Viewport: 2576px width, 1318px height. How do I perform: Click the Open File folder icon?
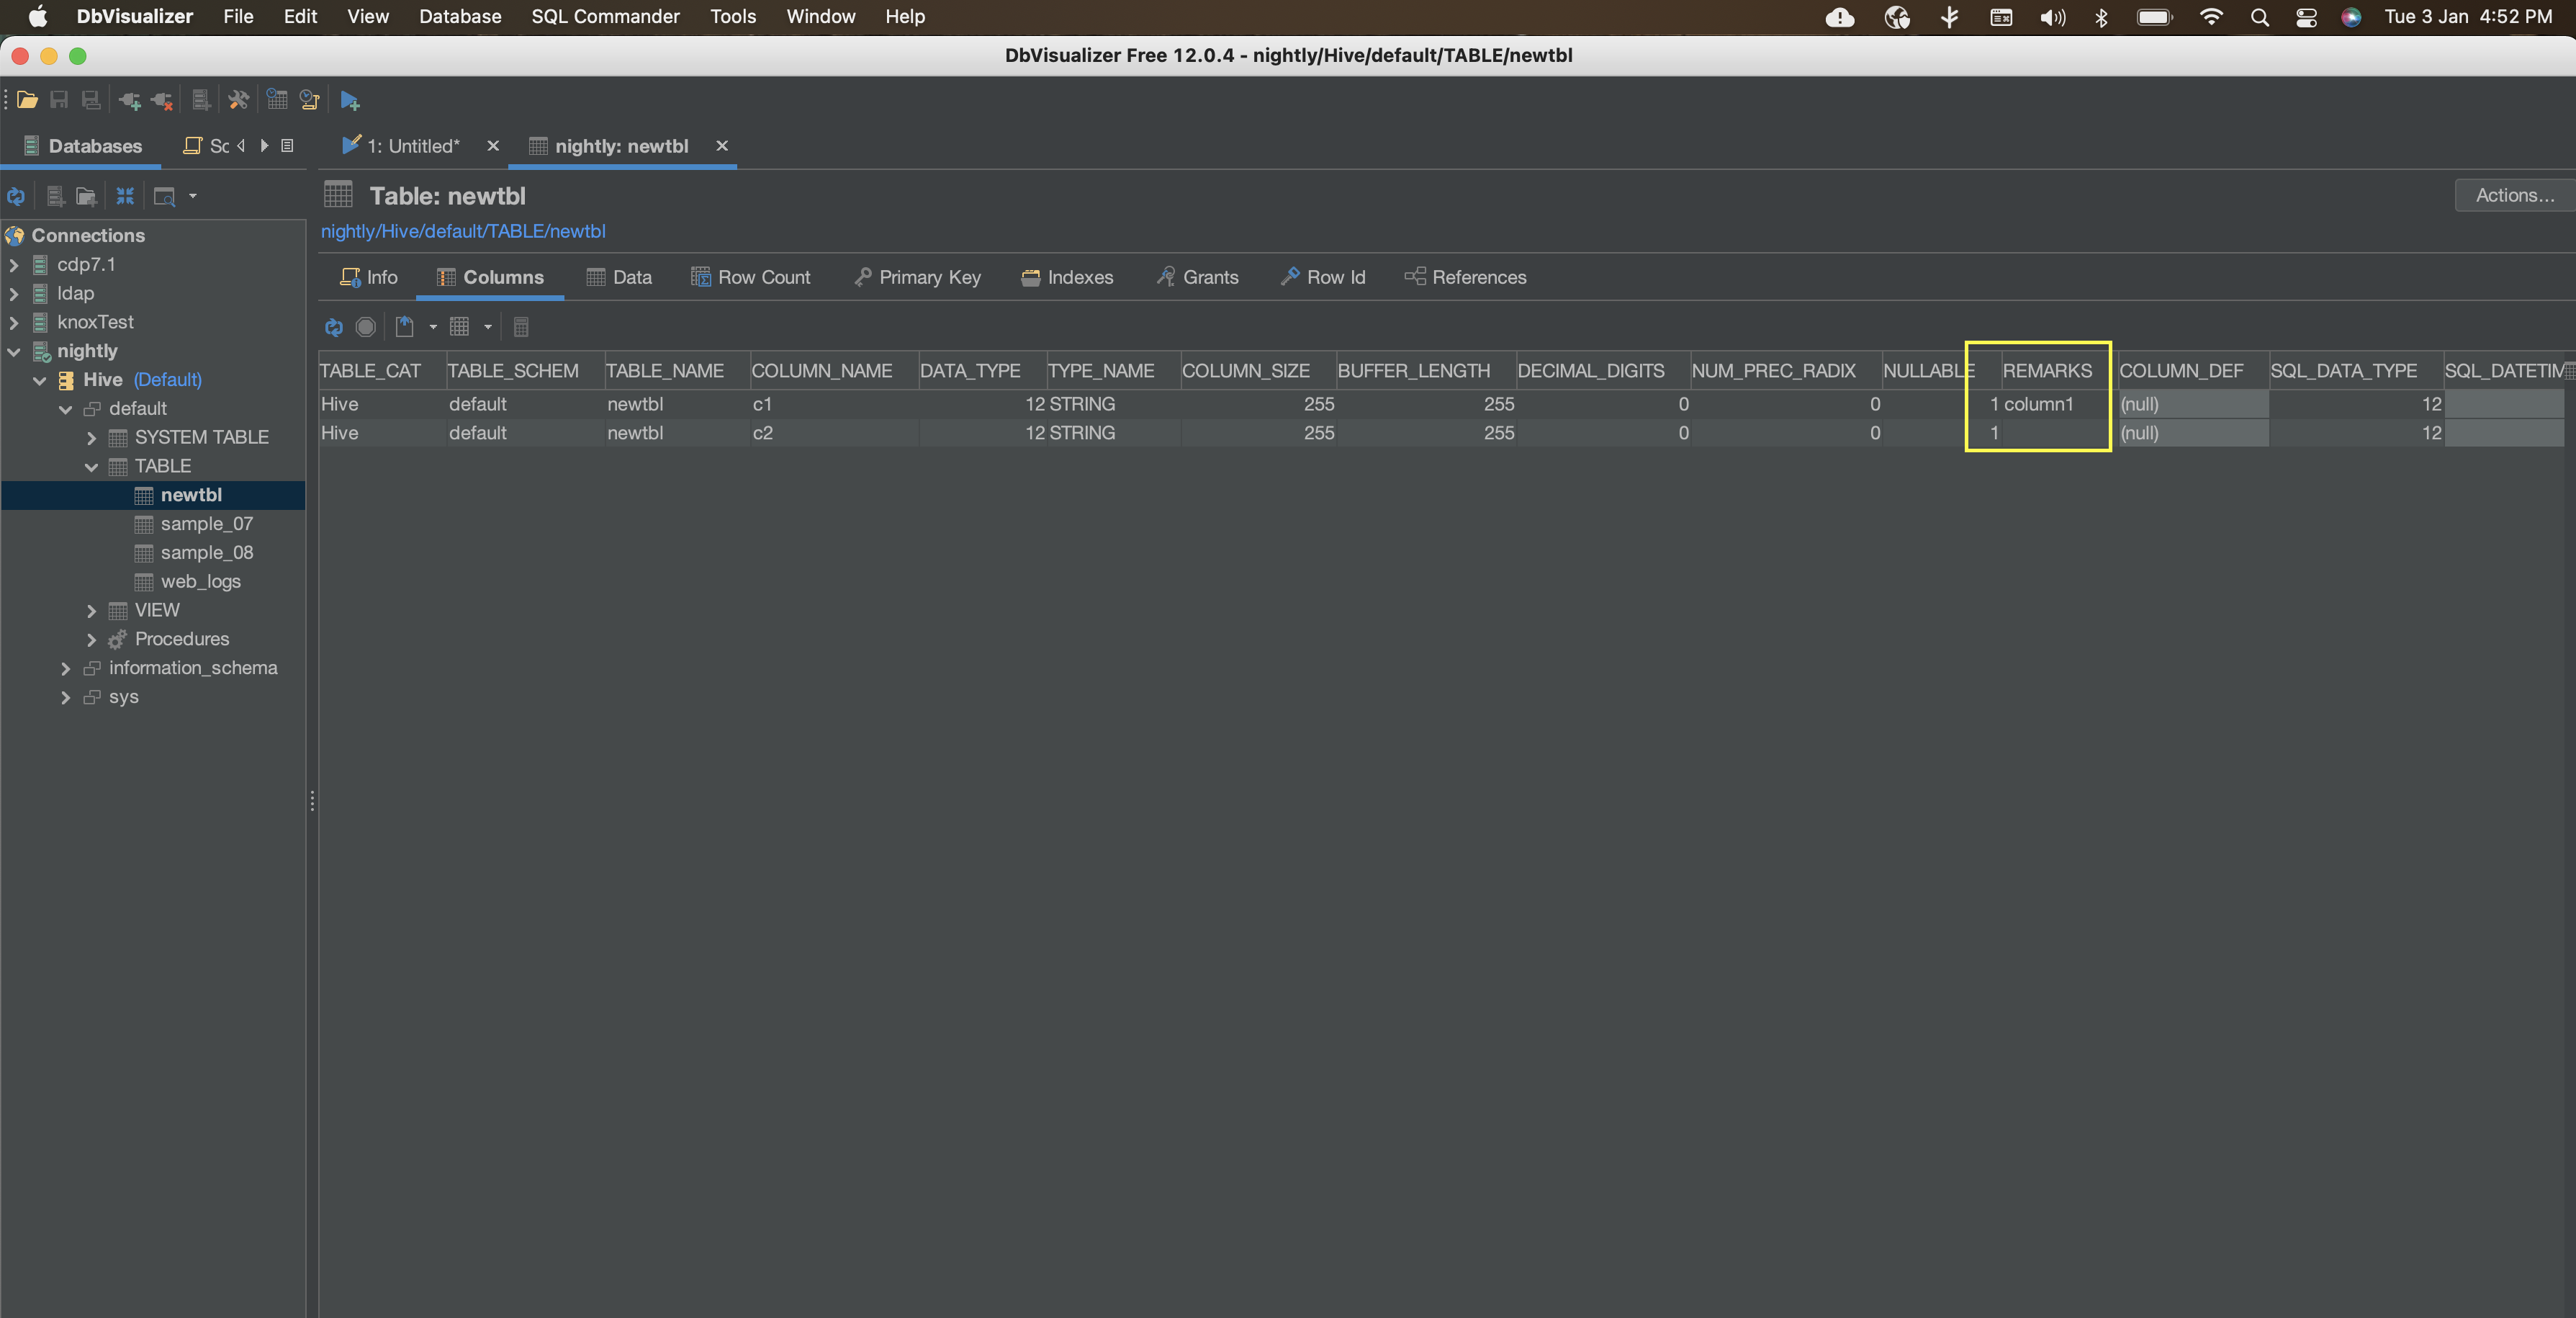tap(28, 100)
